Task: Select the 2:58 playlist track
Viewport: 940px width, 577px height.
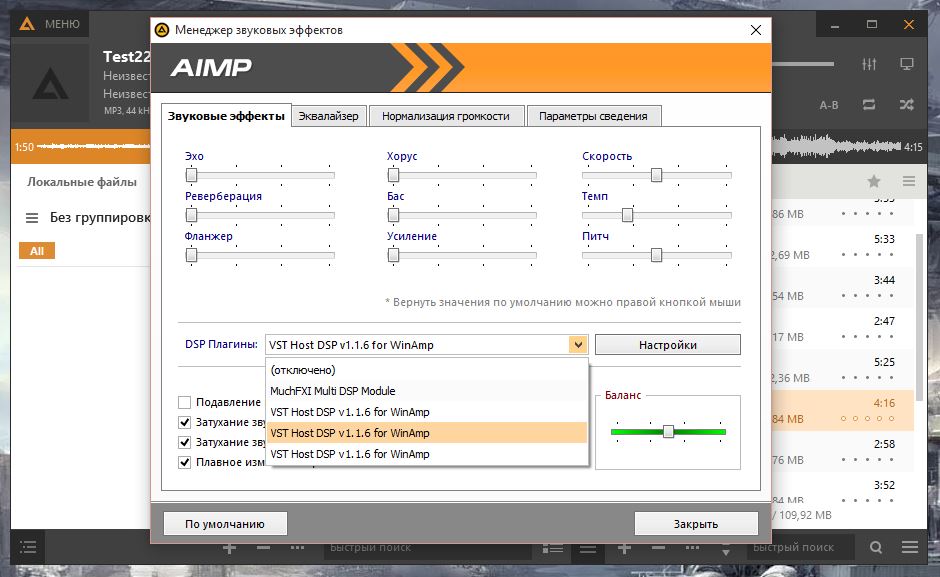Action: [x=842, y=452]
